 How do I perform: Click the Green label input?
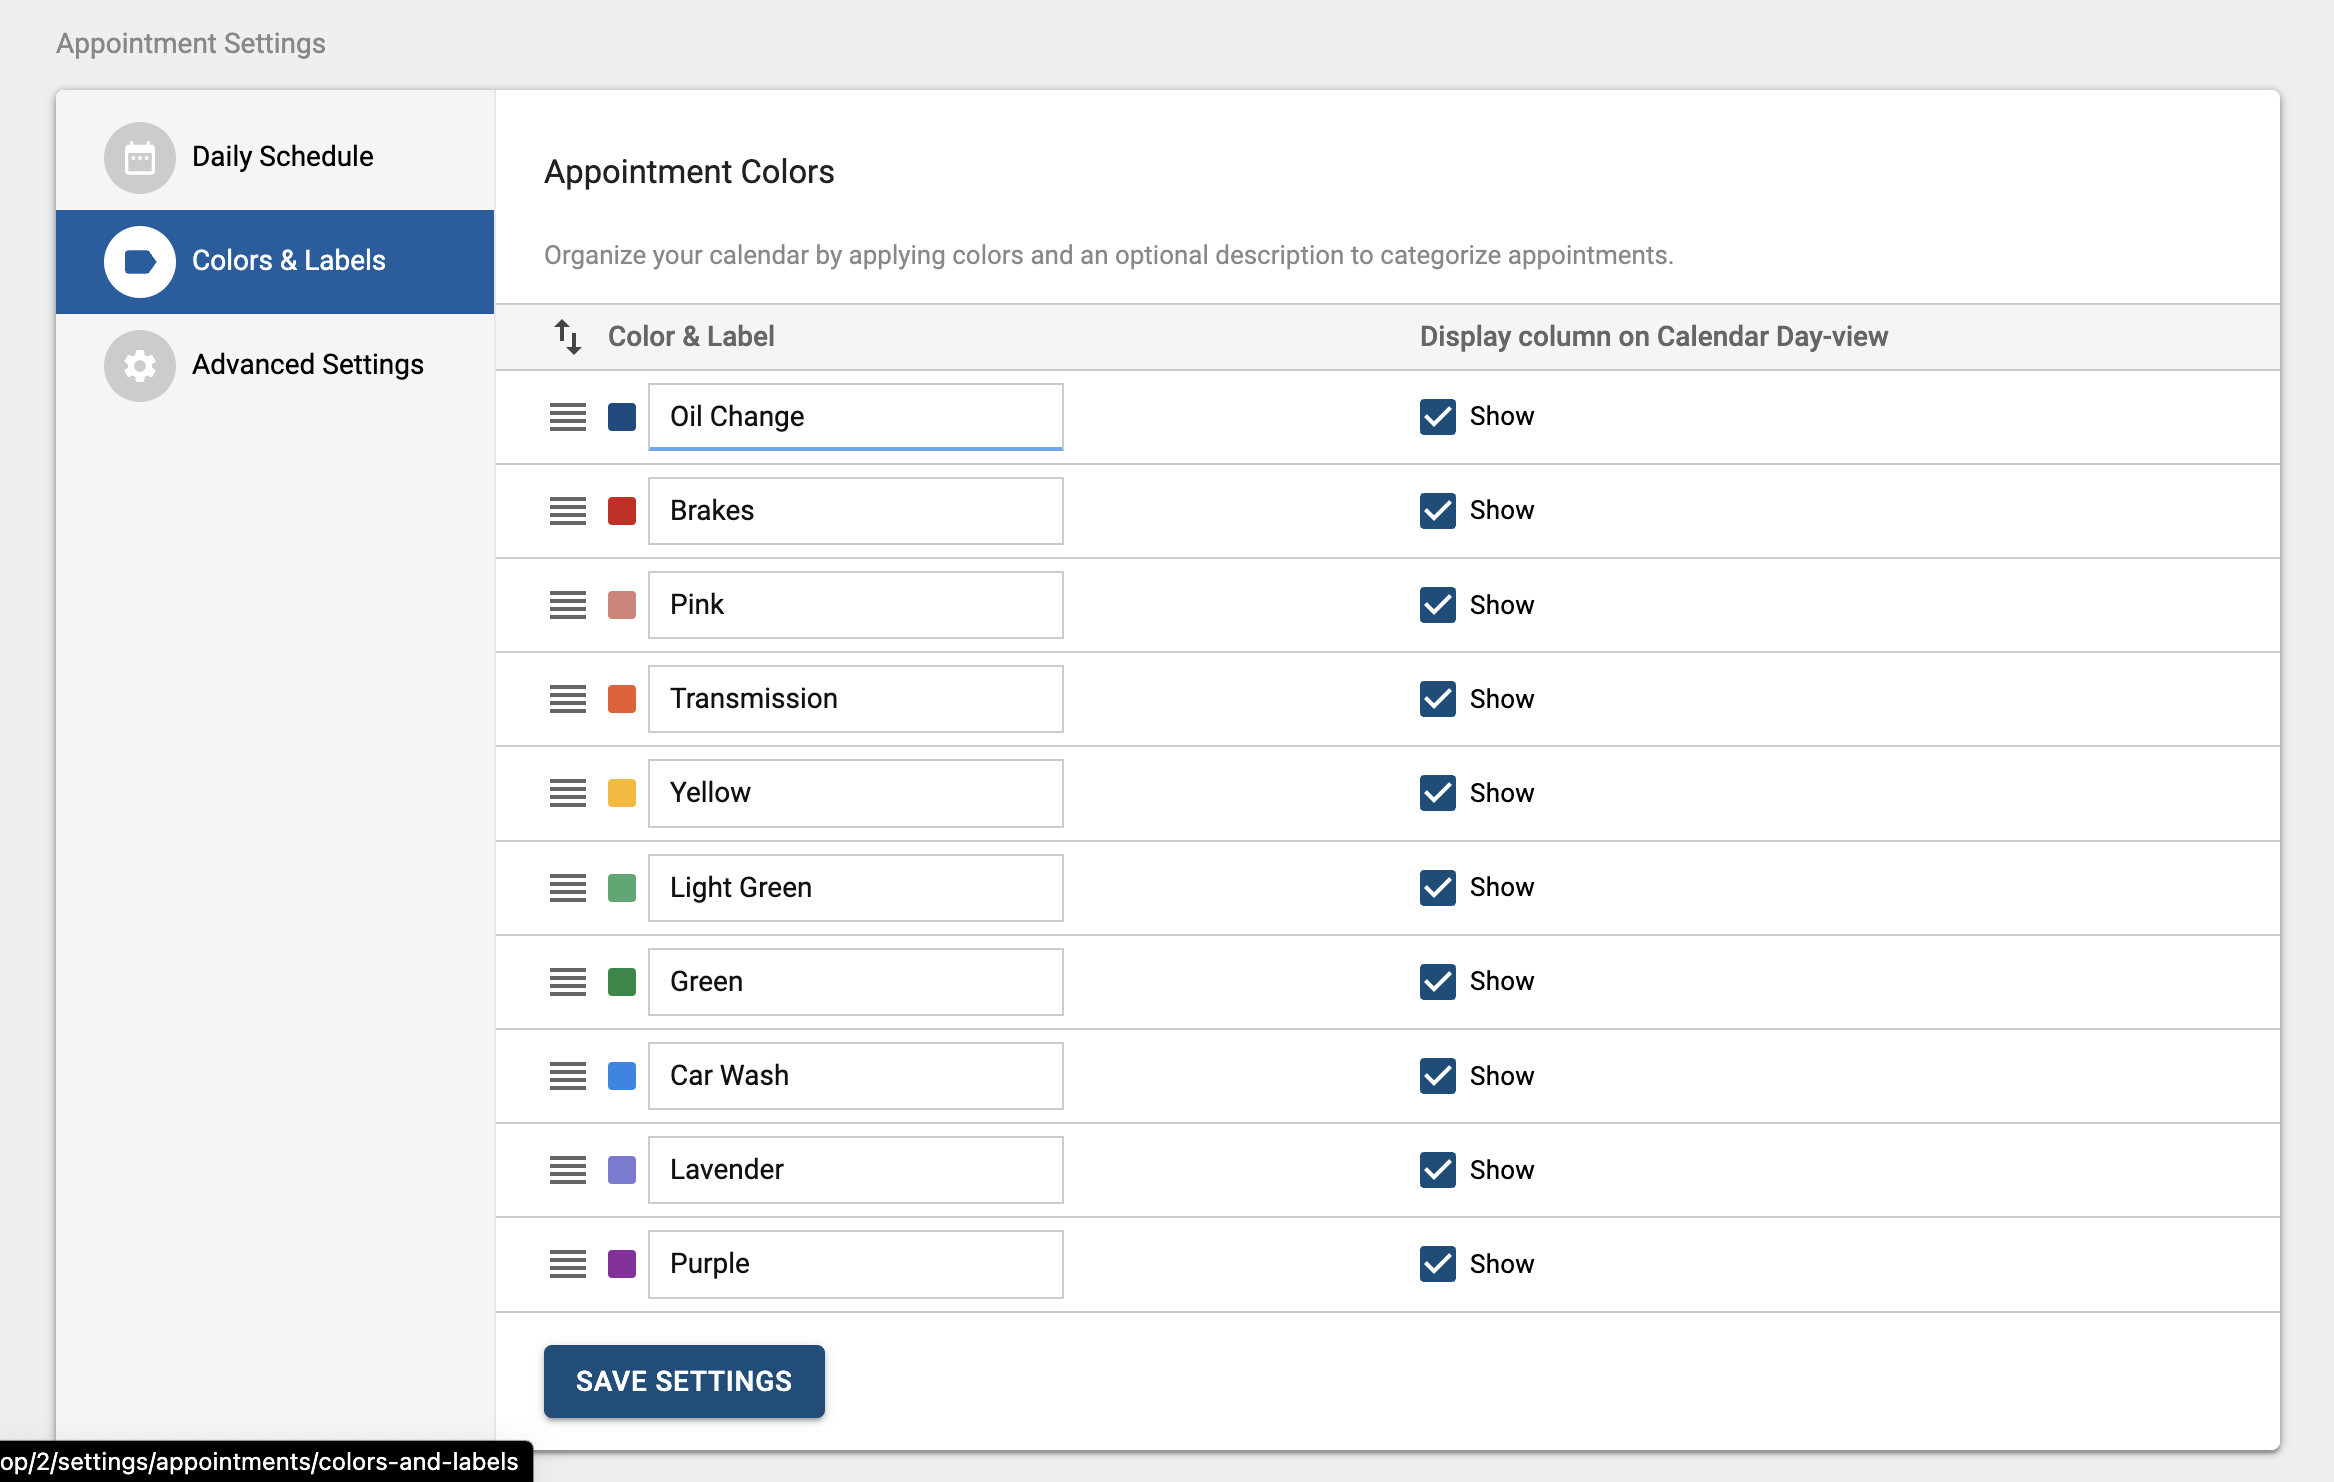pyautogui.click(x=856, y=982)
